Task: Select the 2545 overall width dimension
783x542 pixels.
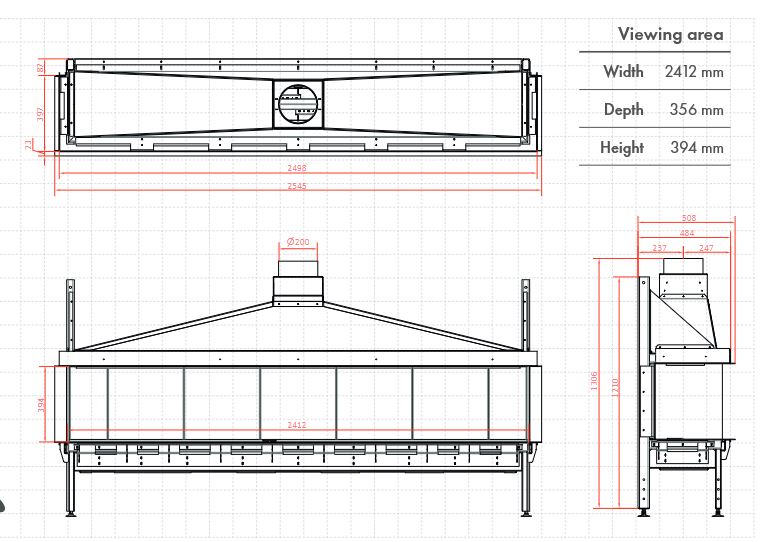Action: 297,186
